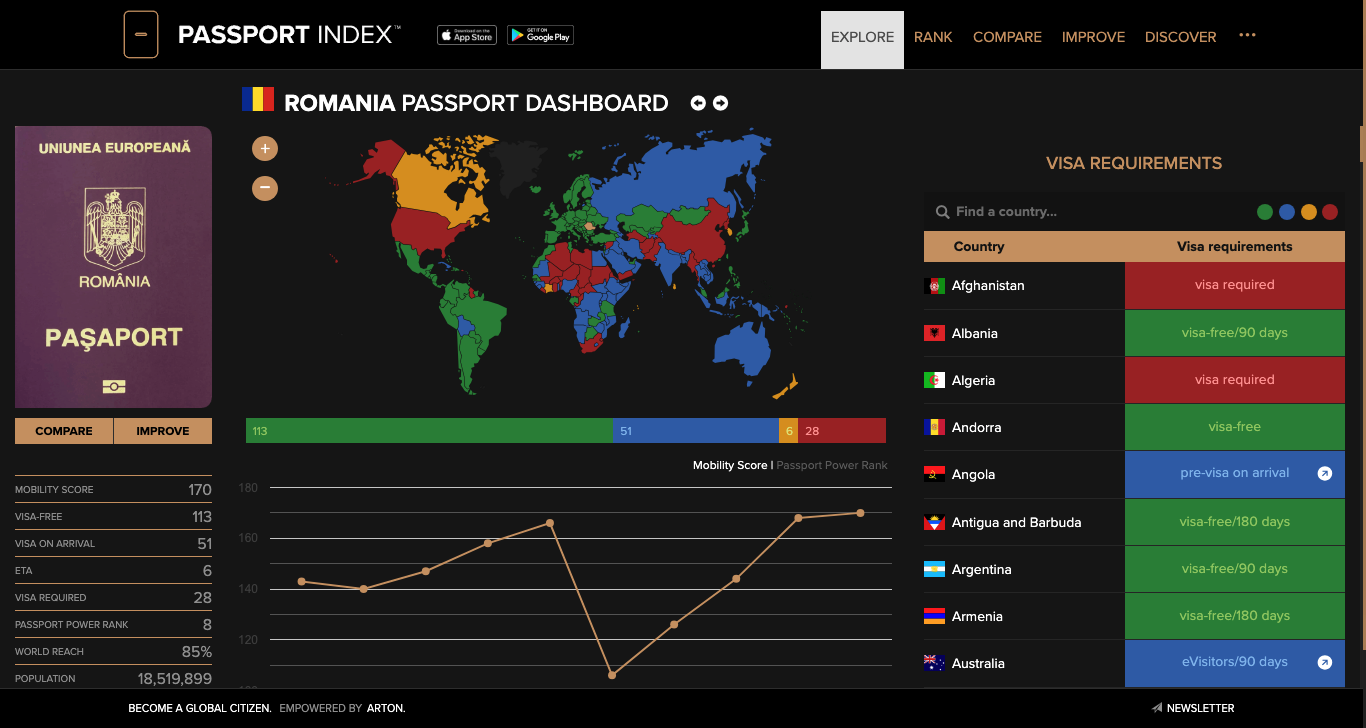Viewport: 1366px width, 728px height.
Task: Click the Afghanistan flag icon
Action: coord(934,286)
